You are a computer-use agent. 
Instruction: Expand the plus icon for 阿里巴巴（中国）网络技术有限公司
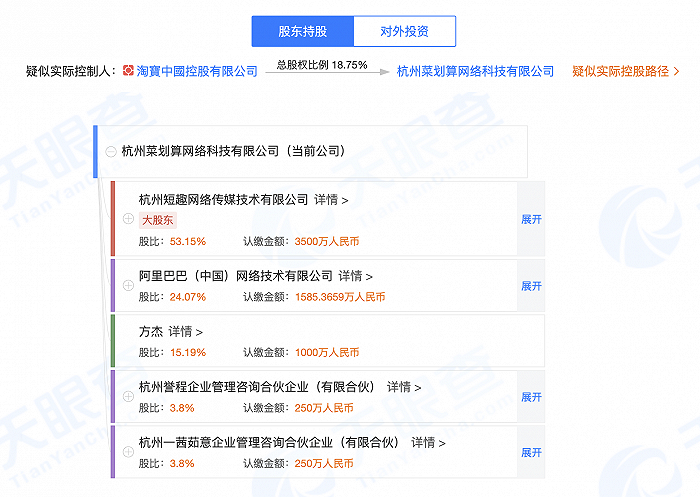[128, 285]
